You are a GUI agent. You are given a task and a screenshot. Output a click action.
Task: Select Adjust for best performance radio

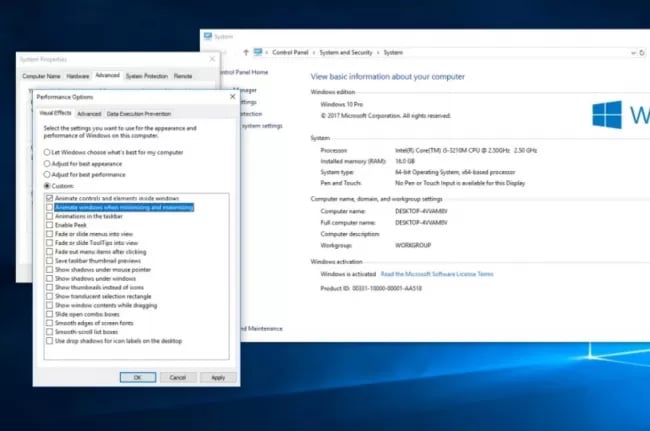(47, 174)
